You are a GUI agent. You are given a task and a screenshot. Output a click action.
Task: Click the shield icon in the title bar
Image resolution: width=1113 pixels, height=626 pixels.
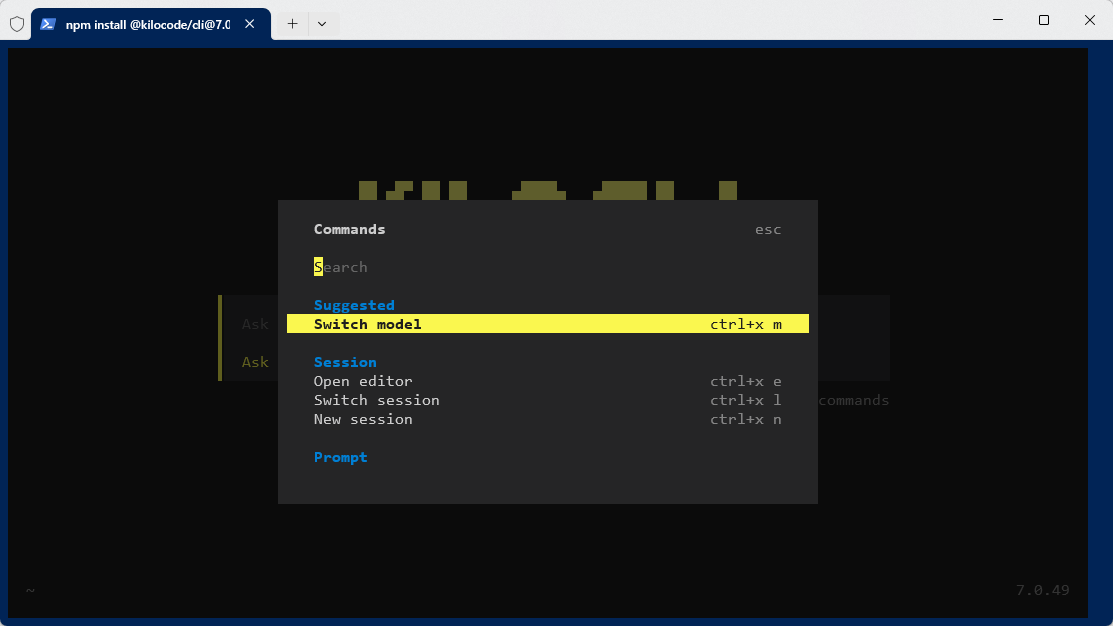(x=16, y=23)
